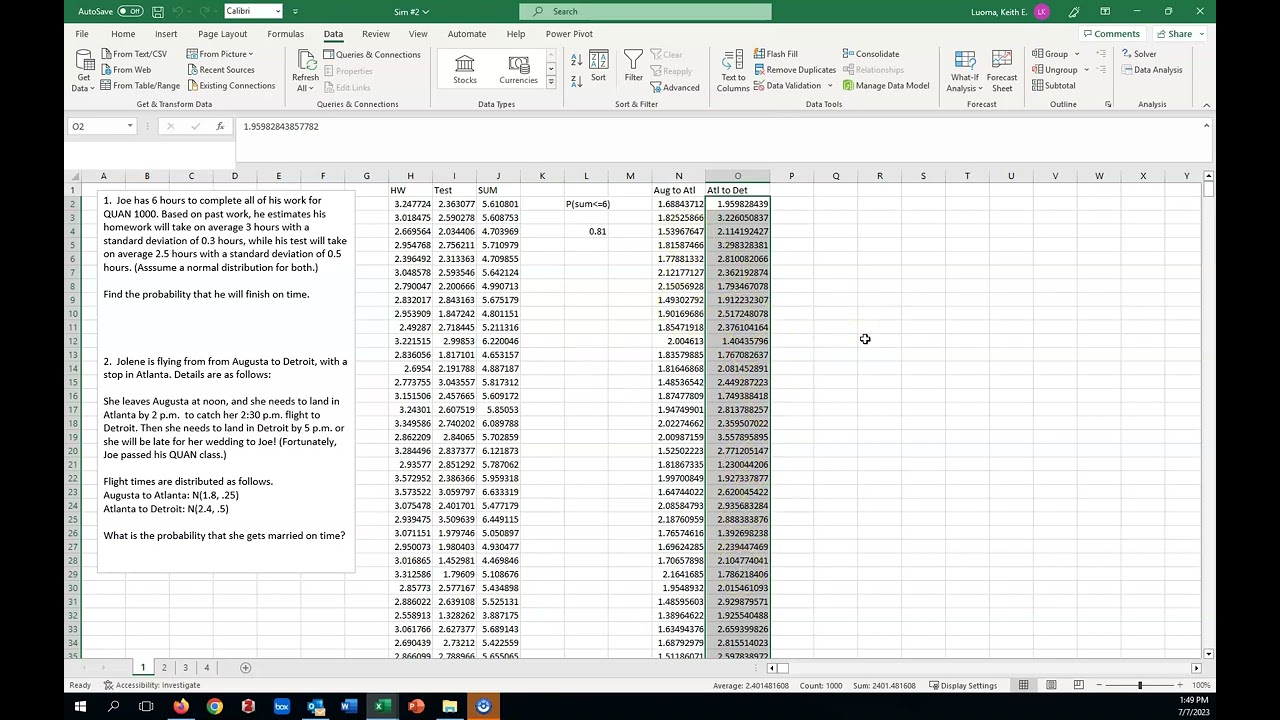
Task: Click in the Search box
Action: pyautogui.click(x=645, y=12)
